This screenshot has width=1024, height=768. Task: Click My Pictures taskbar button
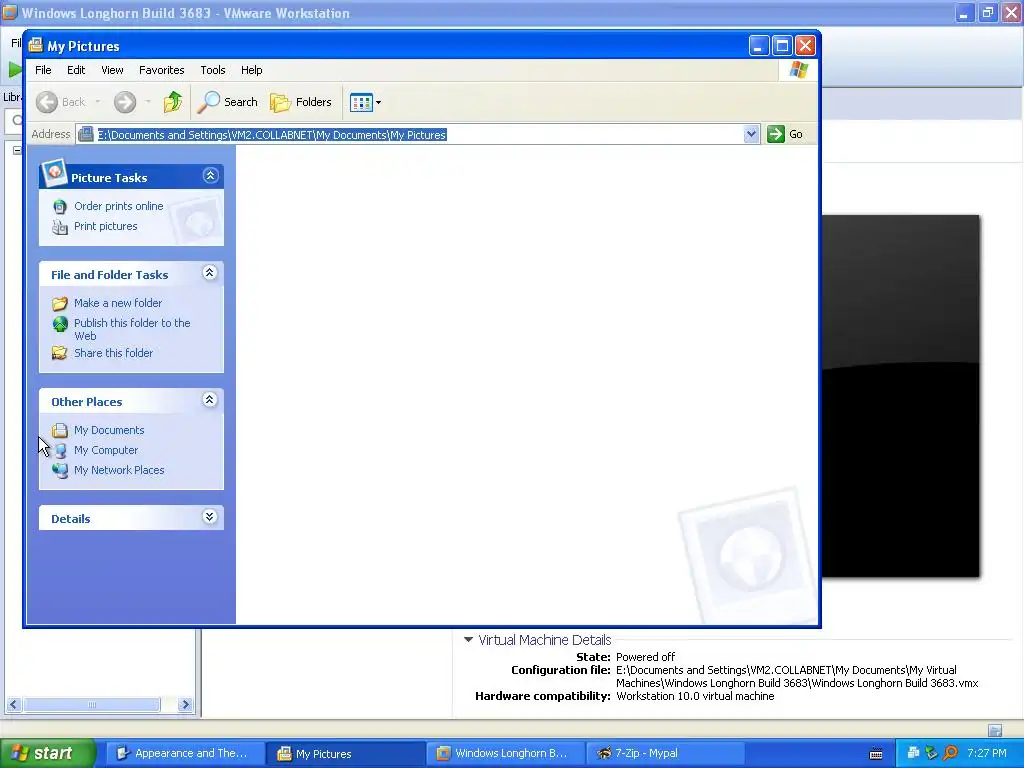pos(345,754)
